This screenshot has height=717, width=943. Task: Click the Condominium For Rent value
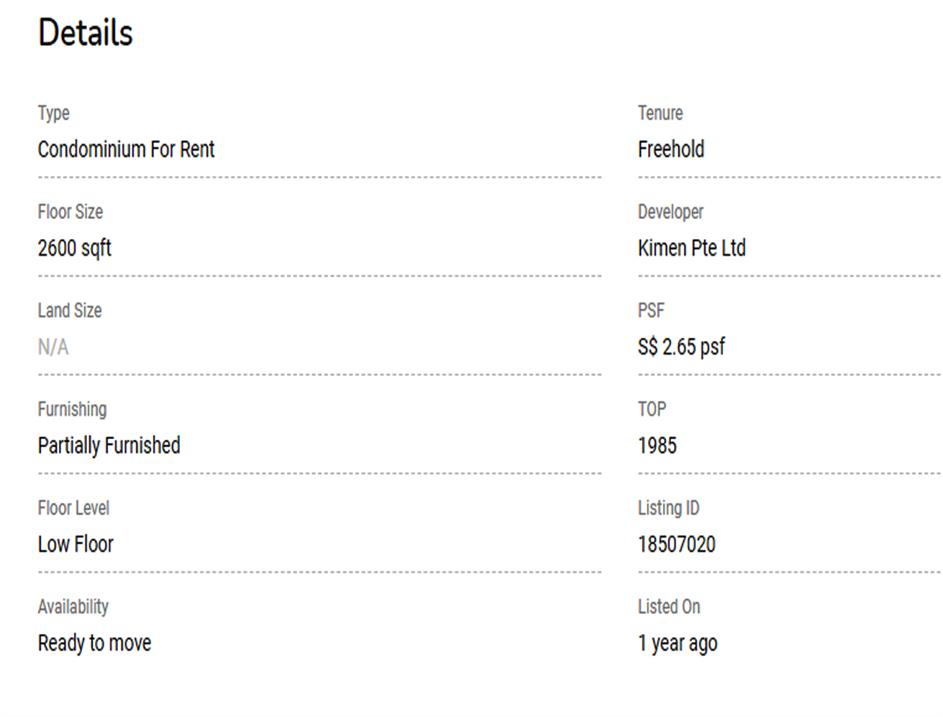coord(126,149)
